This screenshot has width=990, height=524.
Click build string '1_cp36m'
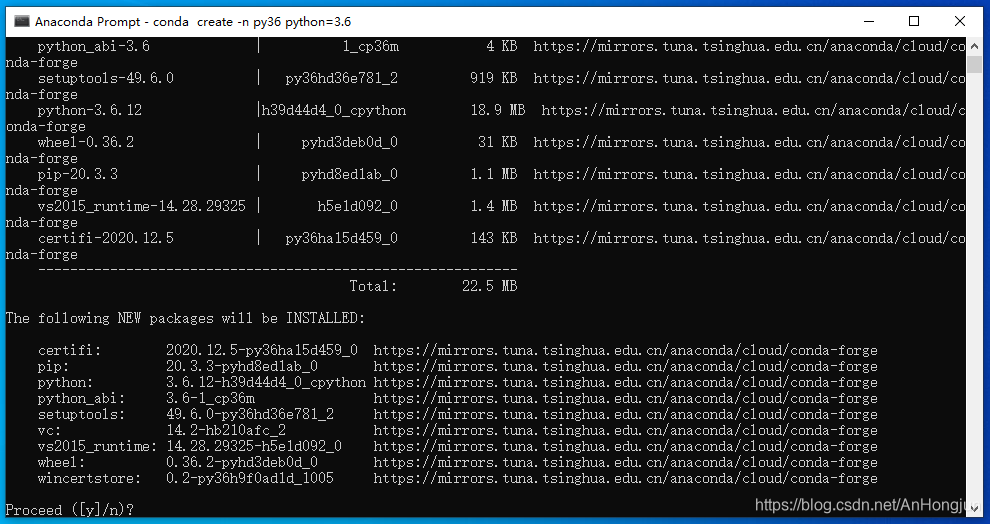pos(371,46)
